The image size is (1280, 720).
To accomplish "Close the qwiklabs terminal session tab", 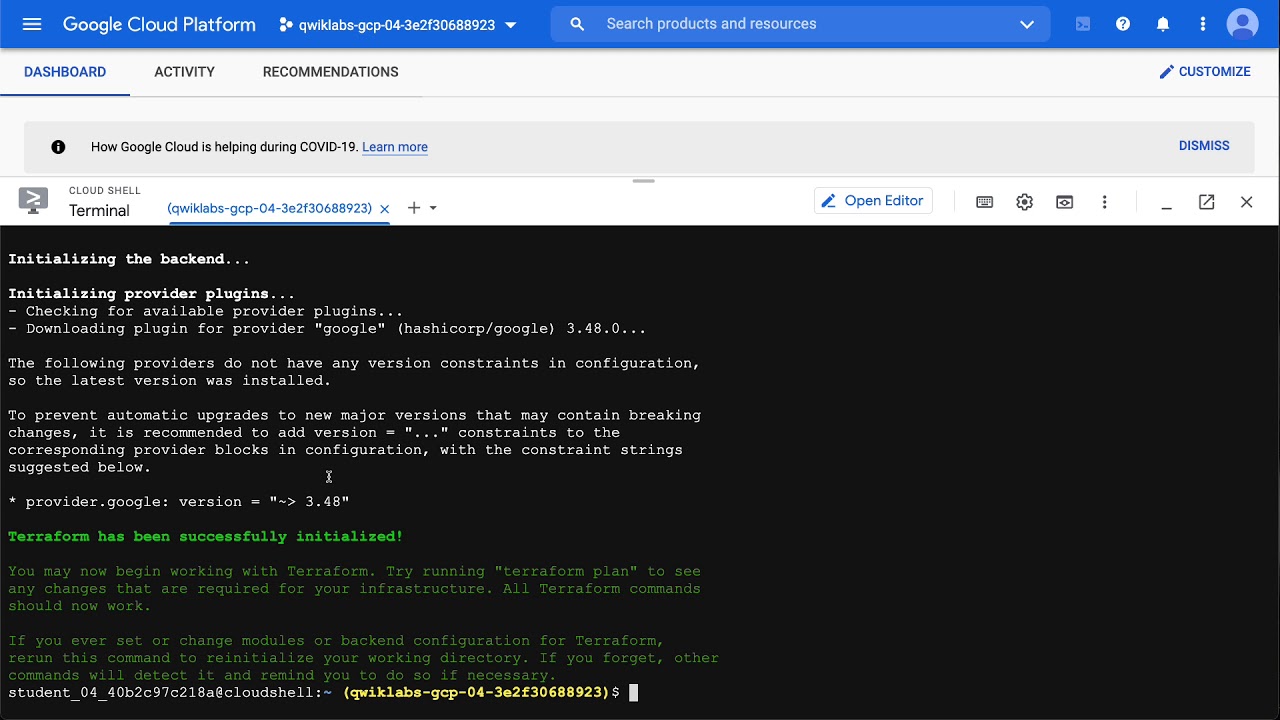I will click(x=384, y=209).
